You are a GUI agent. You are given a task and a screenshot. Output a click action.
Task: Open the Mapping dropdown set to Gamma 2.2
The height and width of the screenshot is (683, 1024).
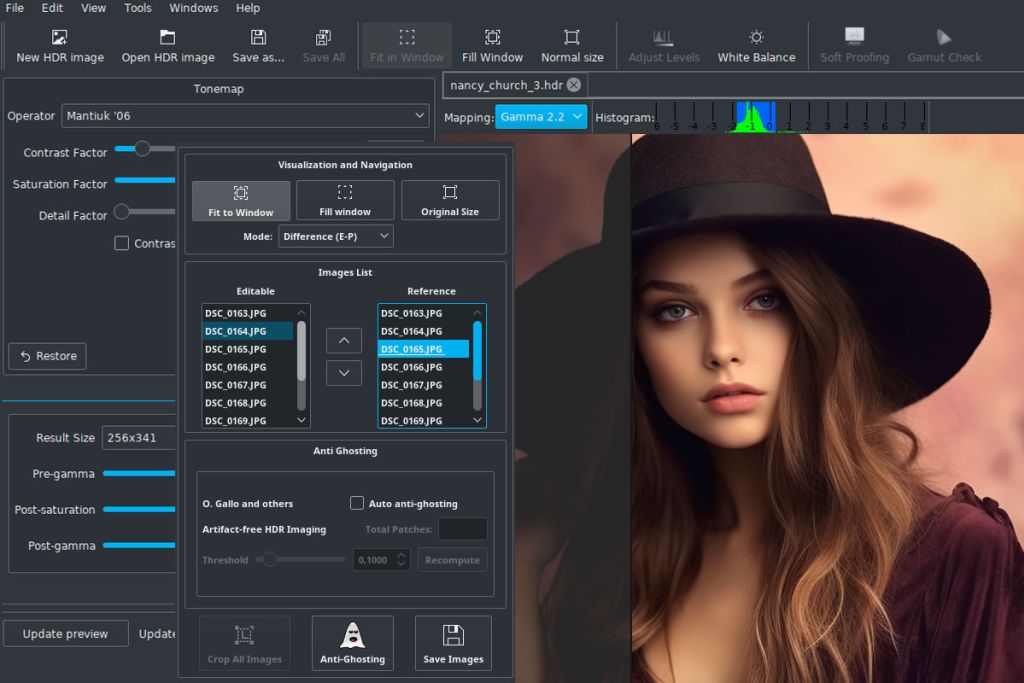(x=541, y=116)
